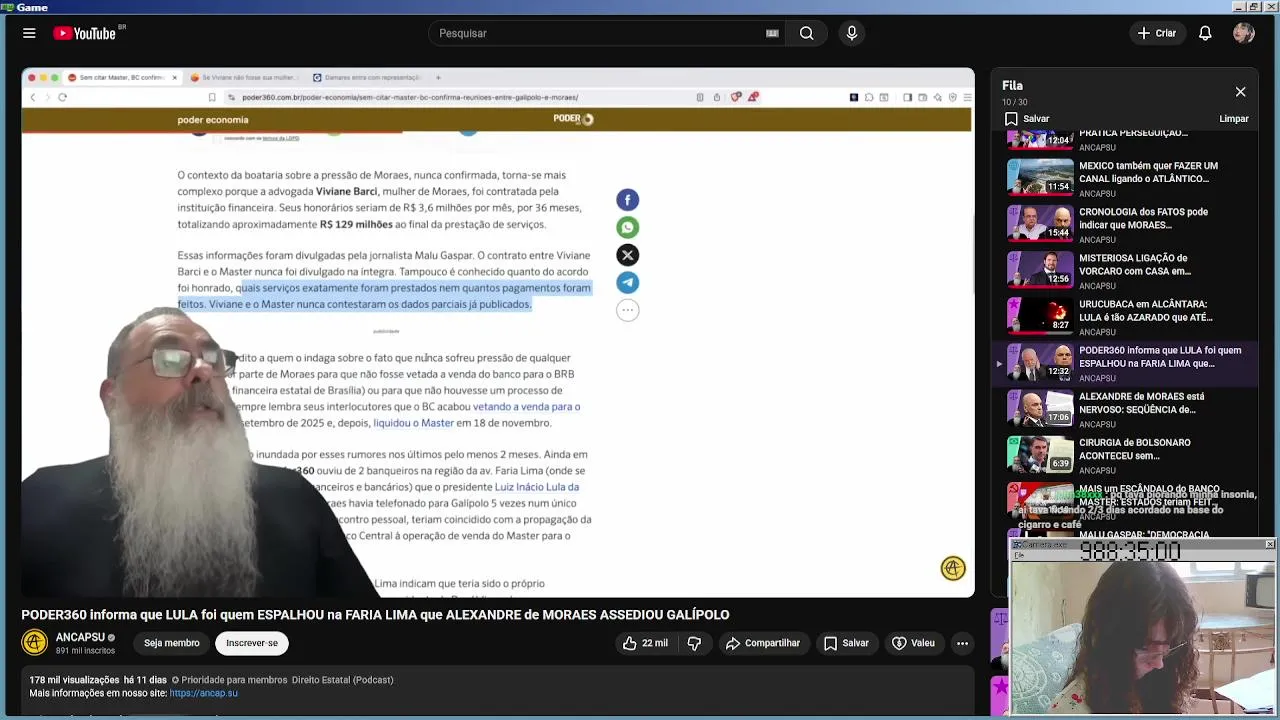The width and height of the screenshot is (1280, 720).
Task: Open the Criar create menu
Action: (x=1157, y=33)
